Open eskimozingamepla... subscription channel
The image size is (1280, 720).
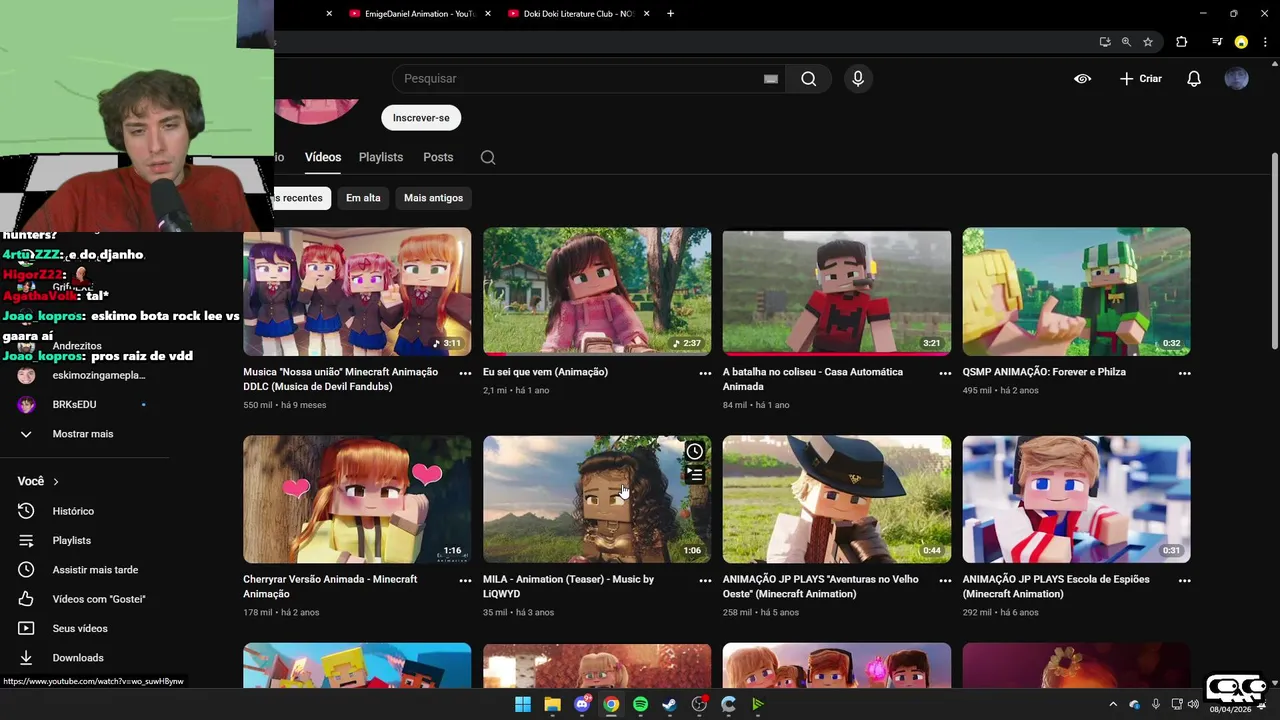pos(98,376)
